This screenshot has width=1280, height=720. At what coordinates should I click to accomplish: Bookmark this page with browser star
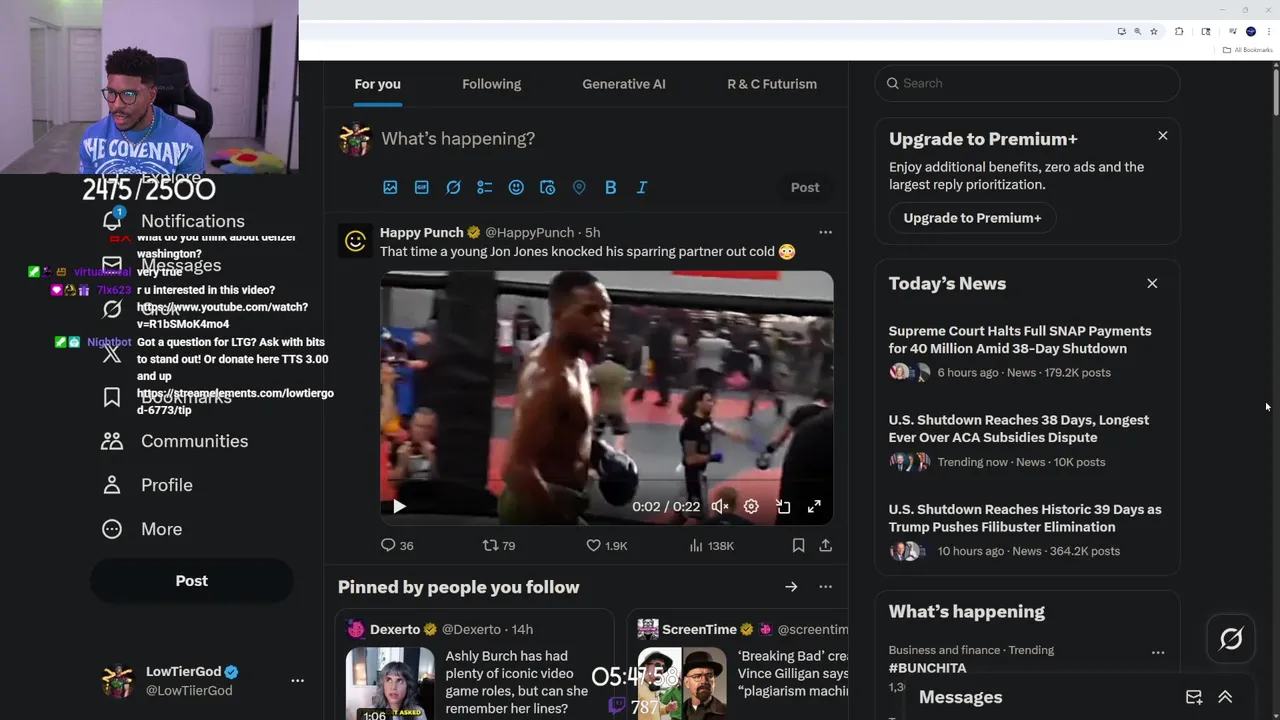click(1154, 31)
